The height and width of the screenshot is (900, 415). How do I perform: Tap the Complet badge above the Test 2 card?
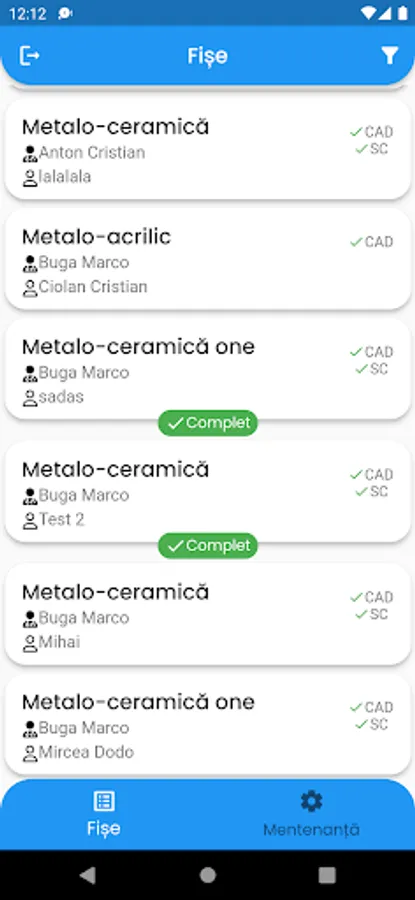click(x=208, y=423)
